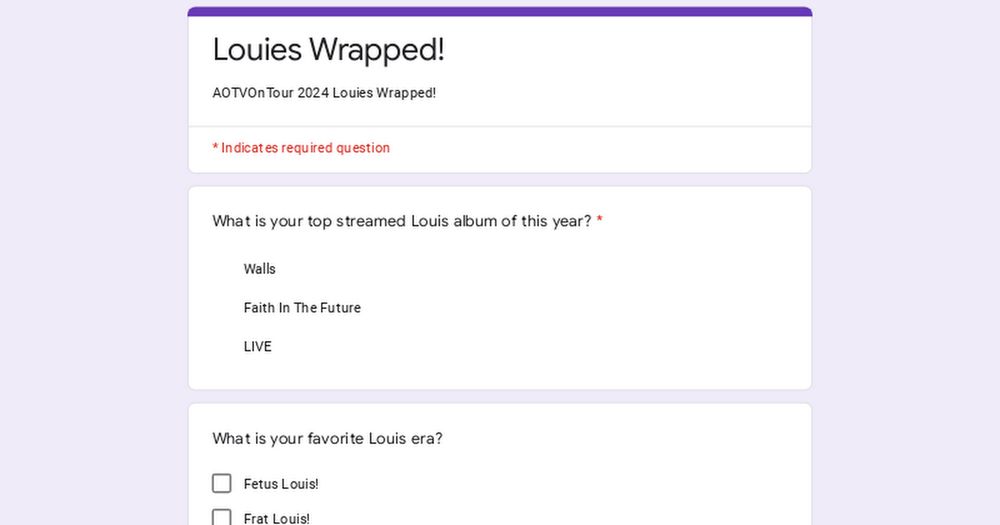Pick the LIVE album option

(257, 347)
